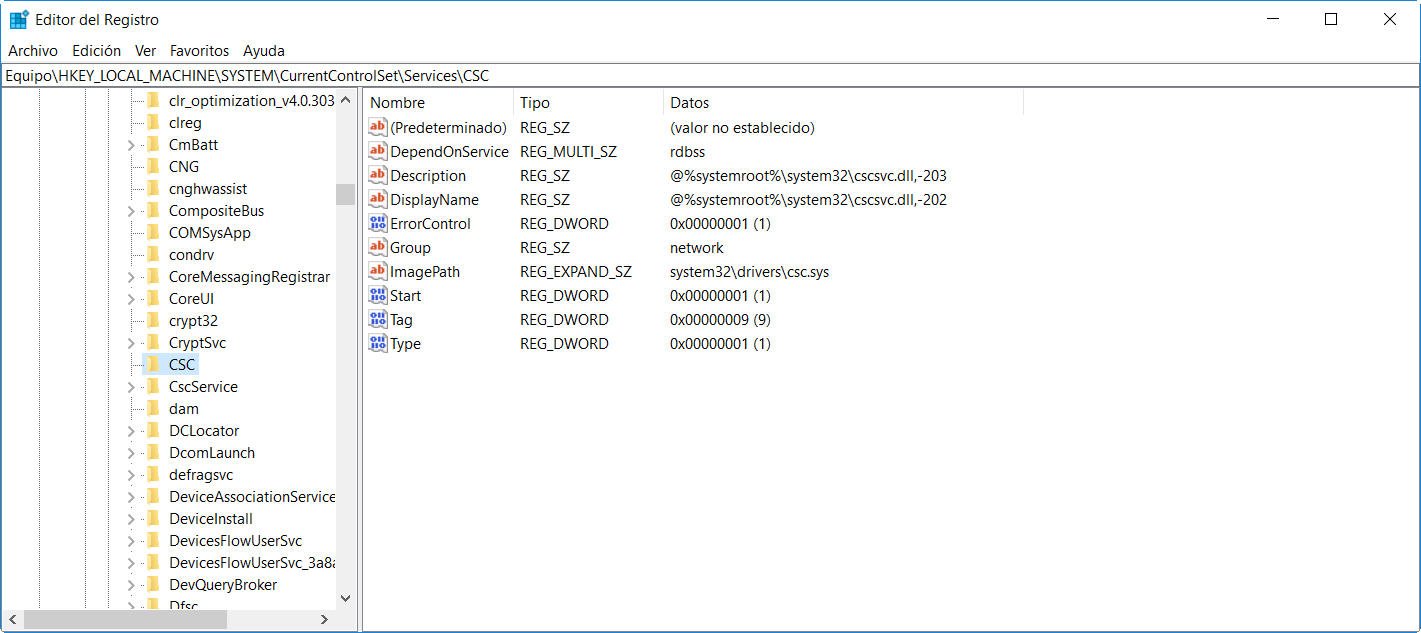Expand the CompositeBus tree node

[131, 211]
